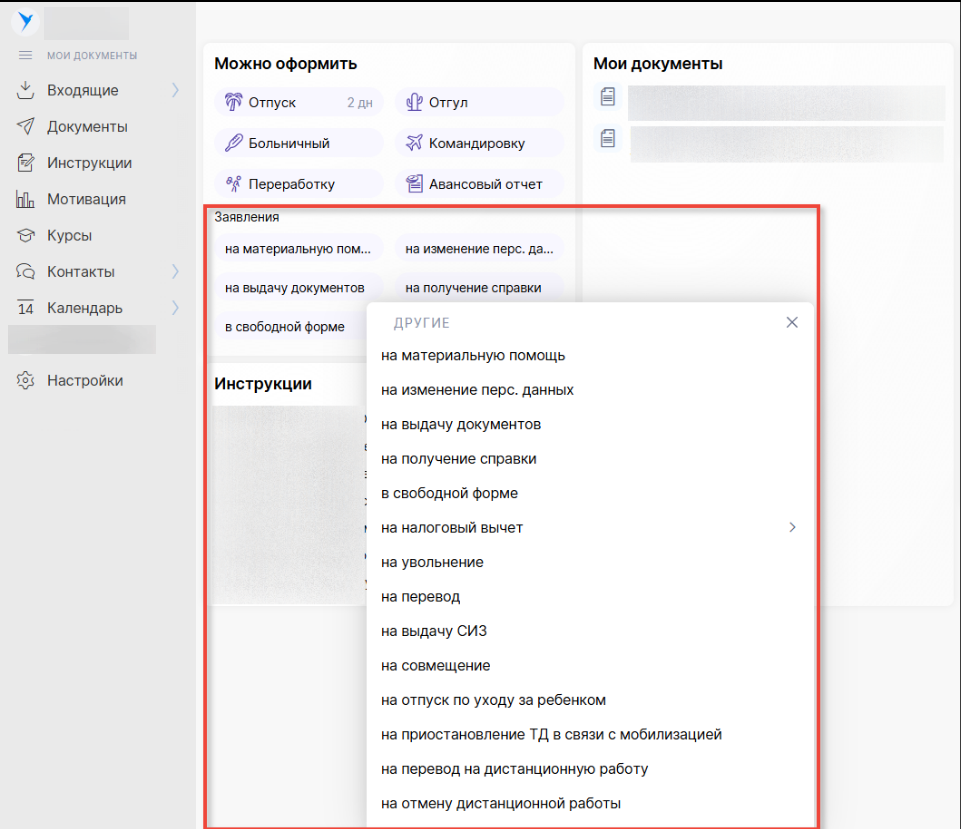Close the Другие popup with X
The image size is (961, 829).
click(792, 323)
